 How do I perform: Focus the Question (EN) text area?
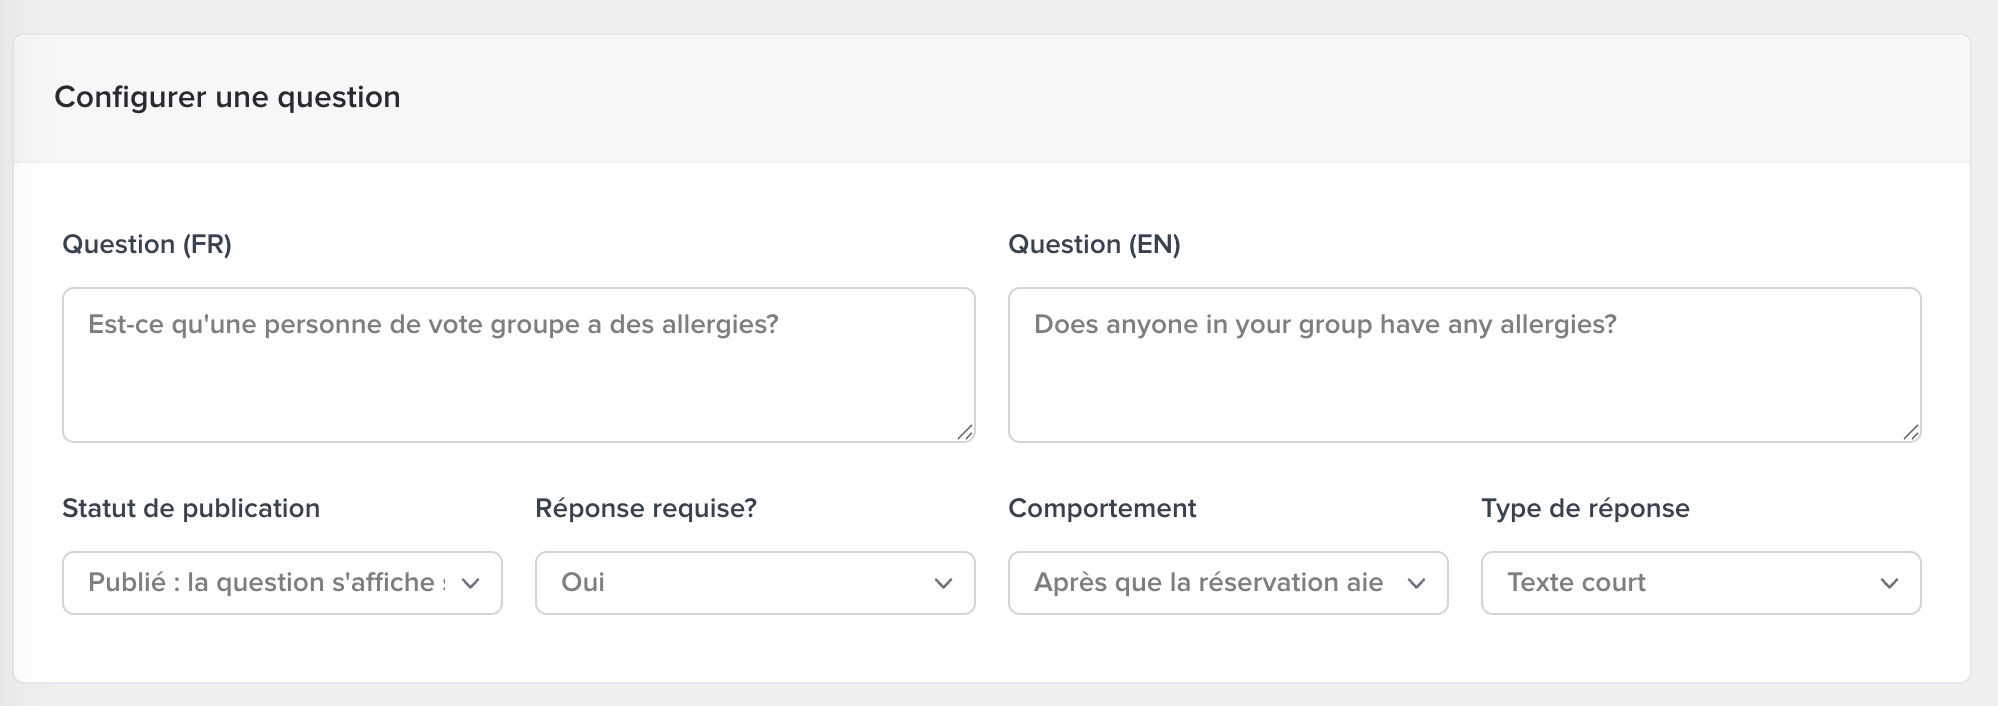(1464, 380)
